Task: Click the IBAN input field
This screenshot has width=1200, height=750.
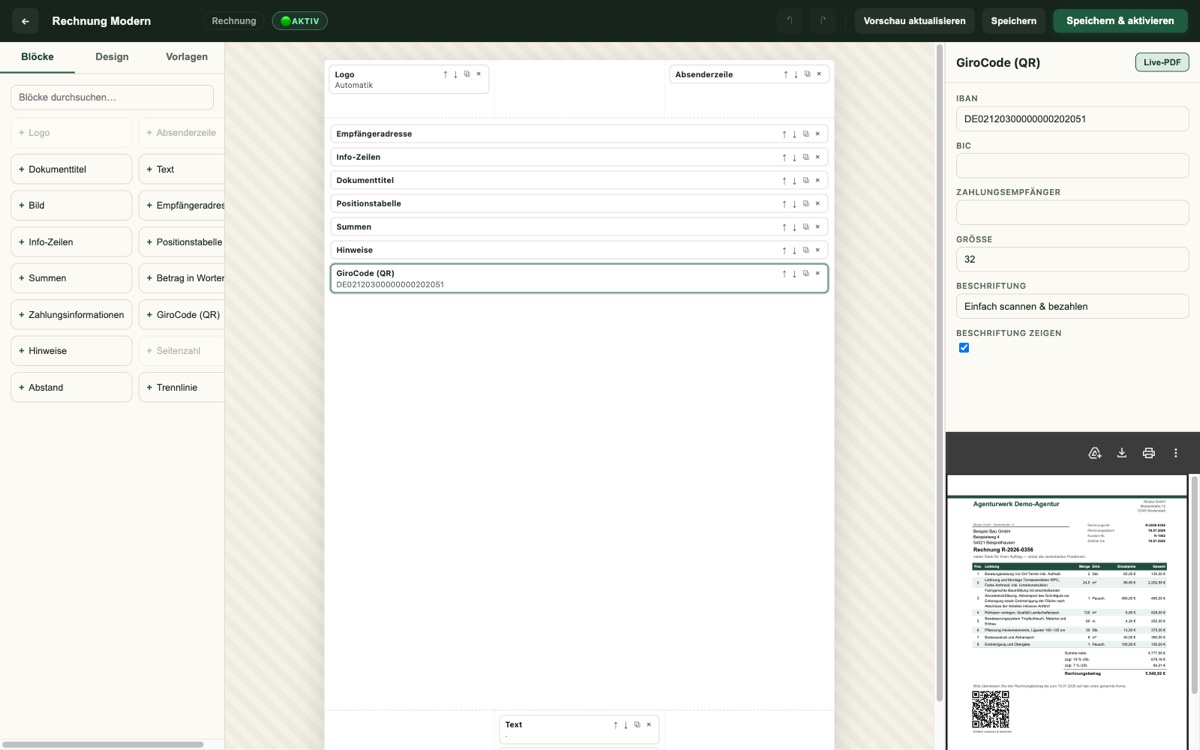Action: 1072,119
